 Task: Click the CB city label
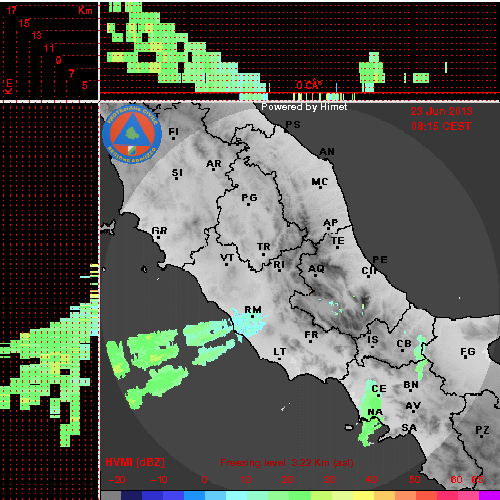[404, 344]
